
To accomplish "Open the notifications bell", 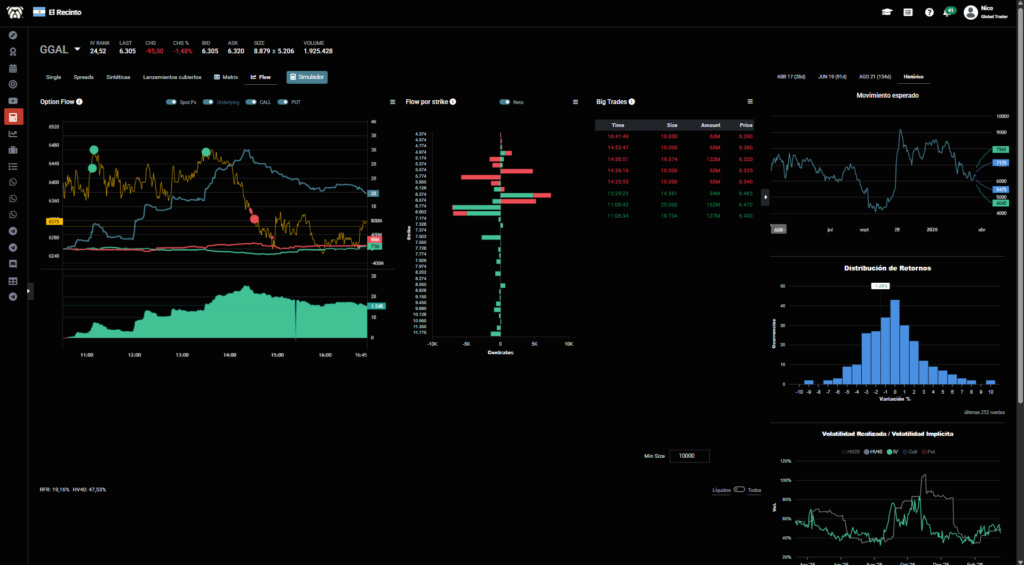I will [x=946, y=13].
